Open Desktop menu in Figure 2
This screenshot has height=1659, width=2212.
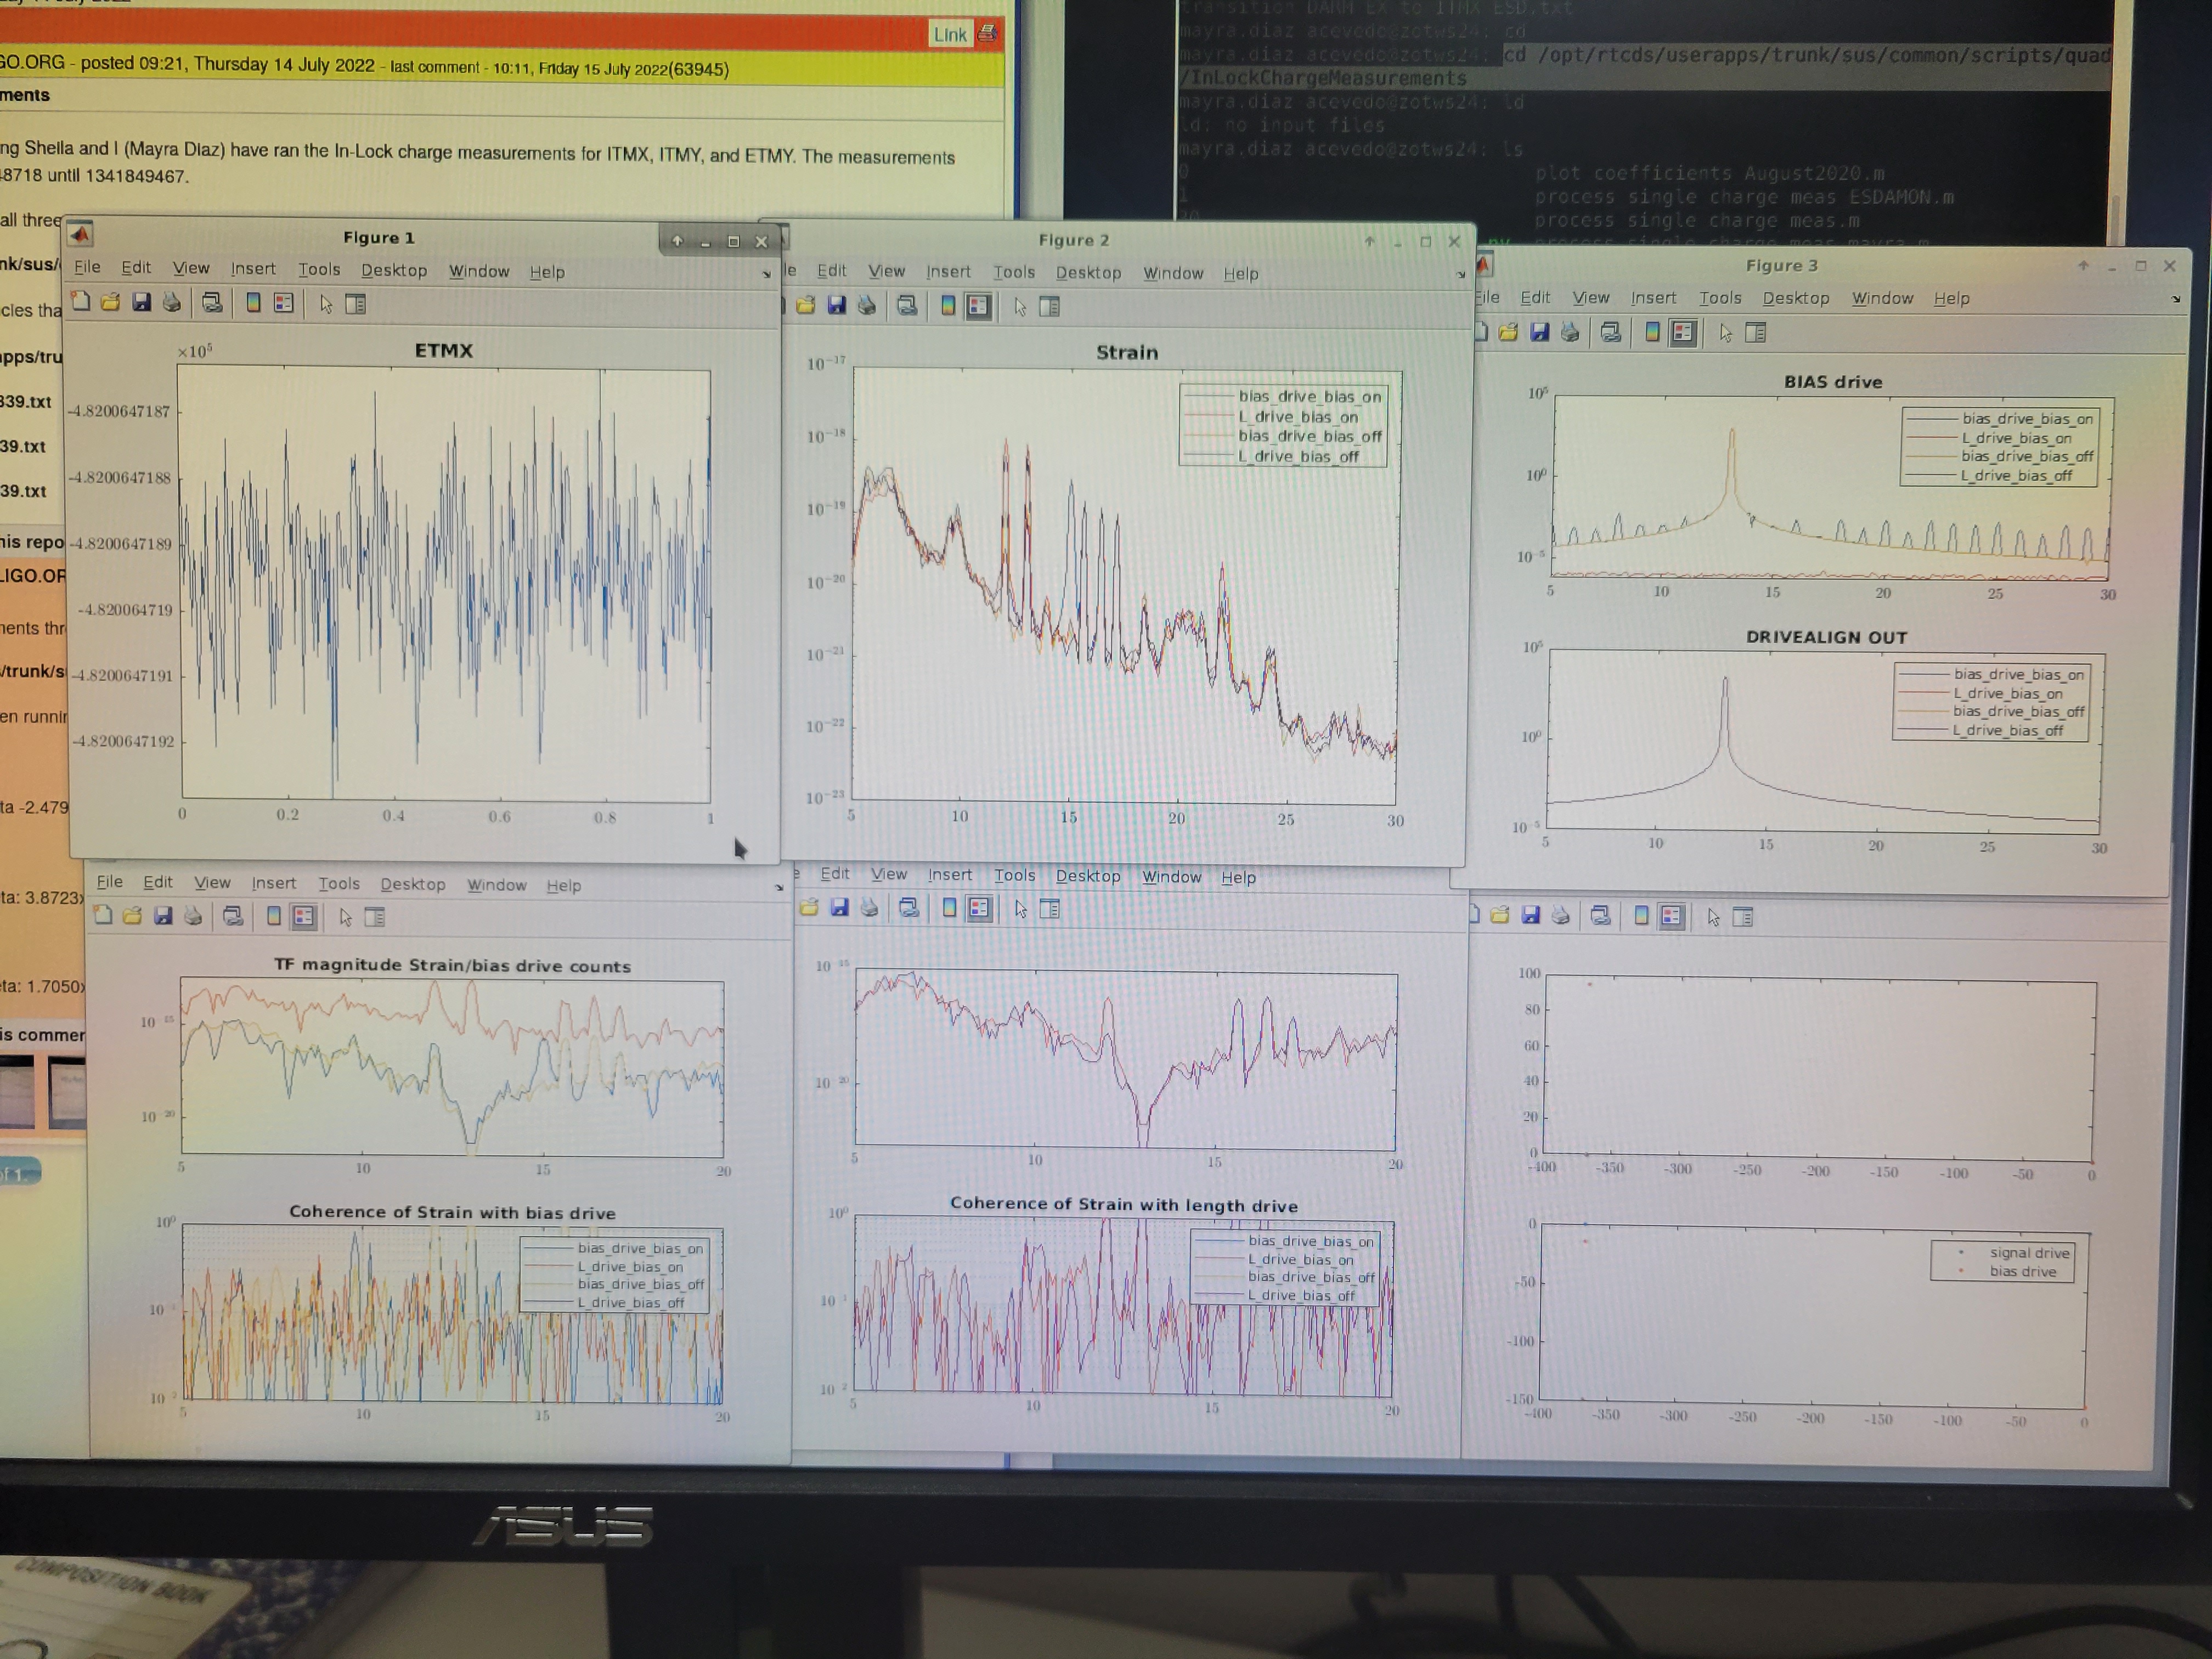tap(1089, 273)
